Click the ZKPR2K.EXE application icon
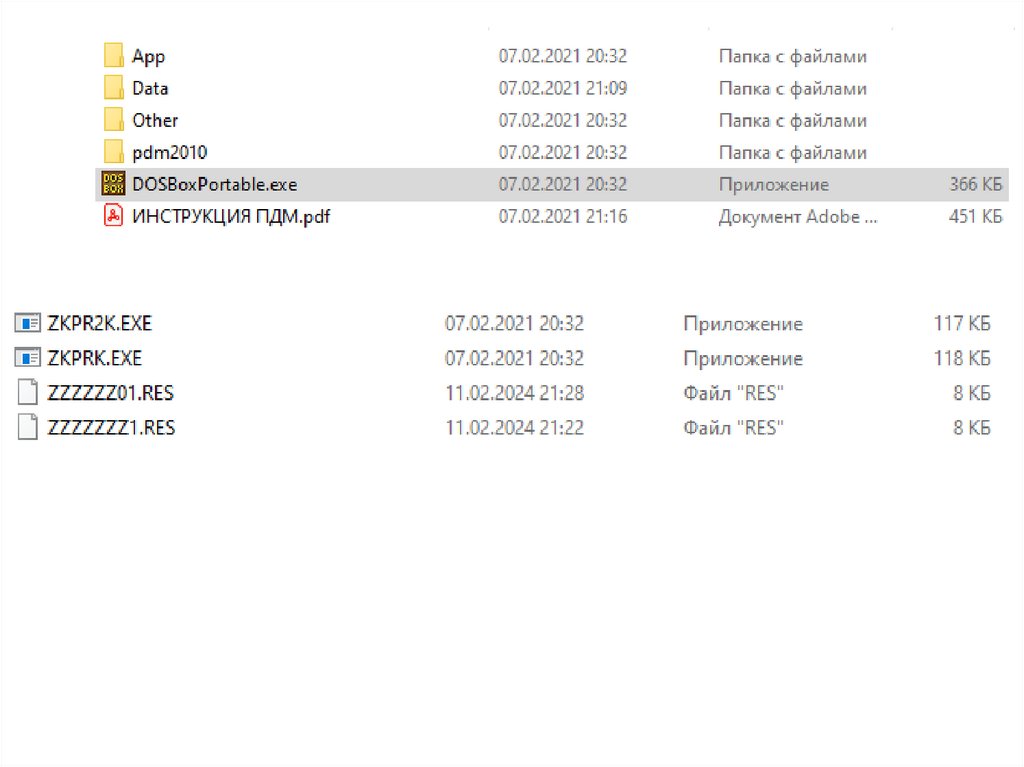 28,323
